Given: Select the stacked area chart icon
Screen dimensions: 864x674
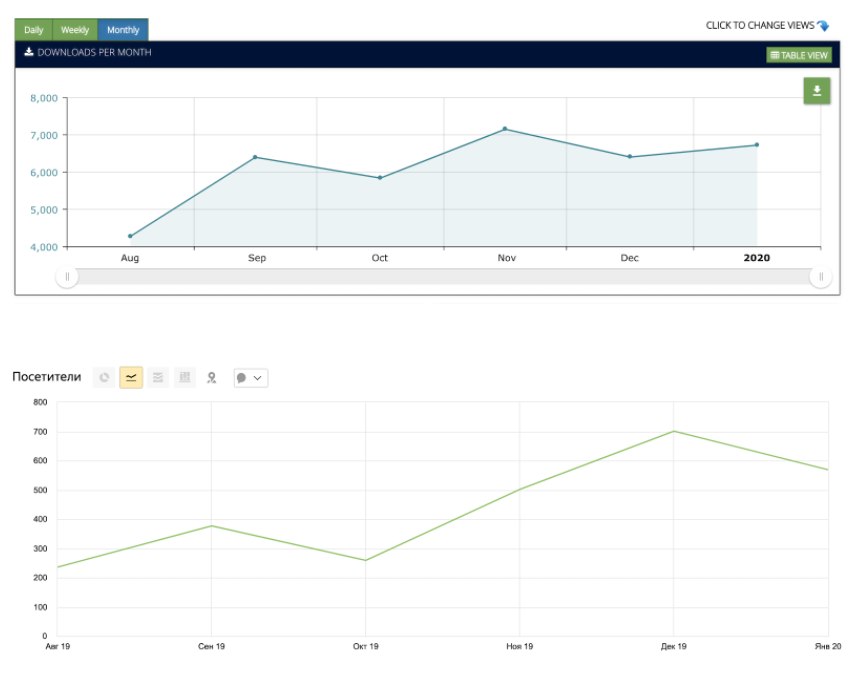Looking at the screenshot, I should click(158, 377).
